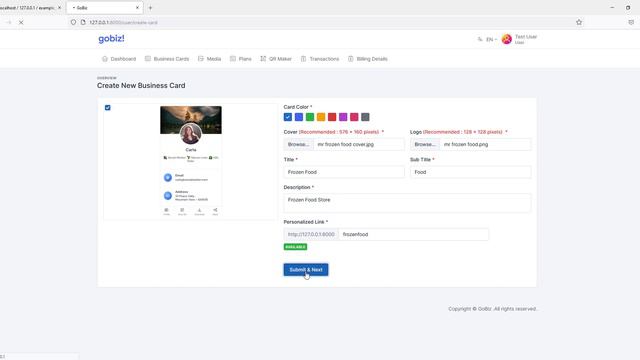Choose the gray card color
Viewport: 640px width, 360px height.
pos(365,117)
